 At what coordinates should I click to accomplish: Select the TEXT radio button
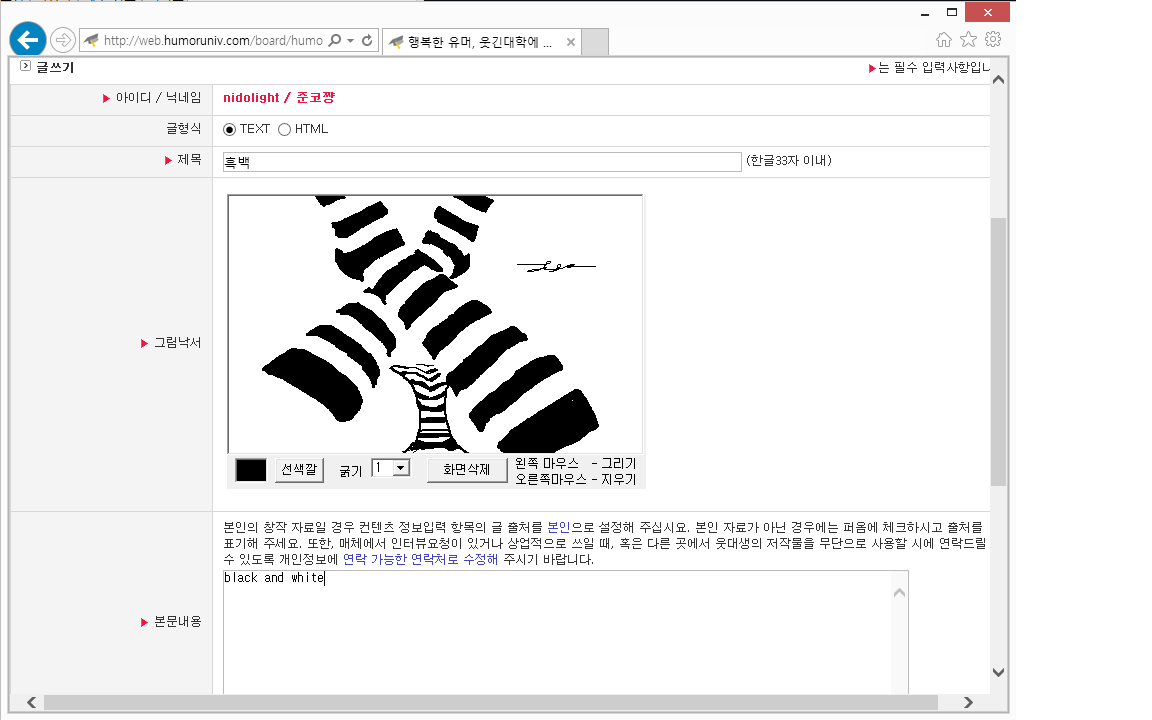pyautogui.click(x=230, y=129)
